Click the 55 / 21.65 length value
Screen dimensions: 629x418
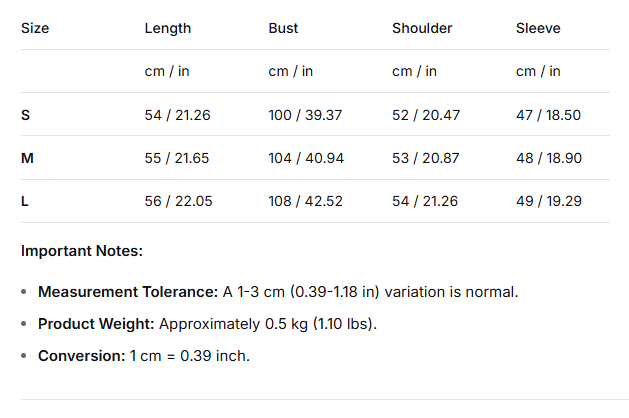pos(177,158)
